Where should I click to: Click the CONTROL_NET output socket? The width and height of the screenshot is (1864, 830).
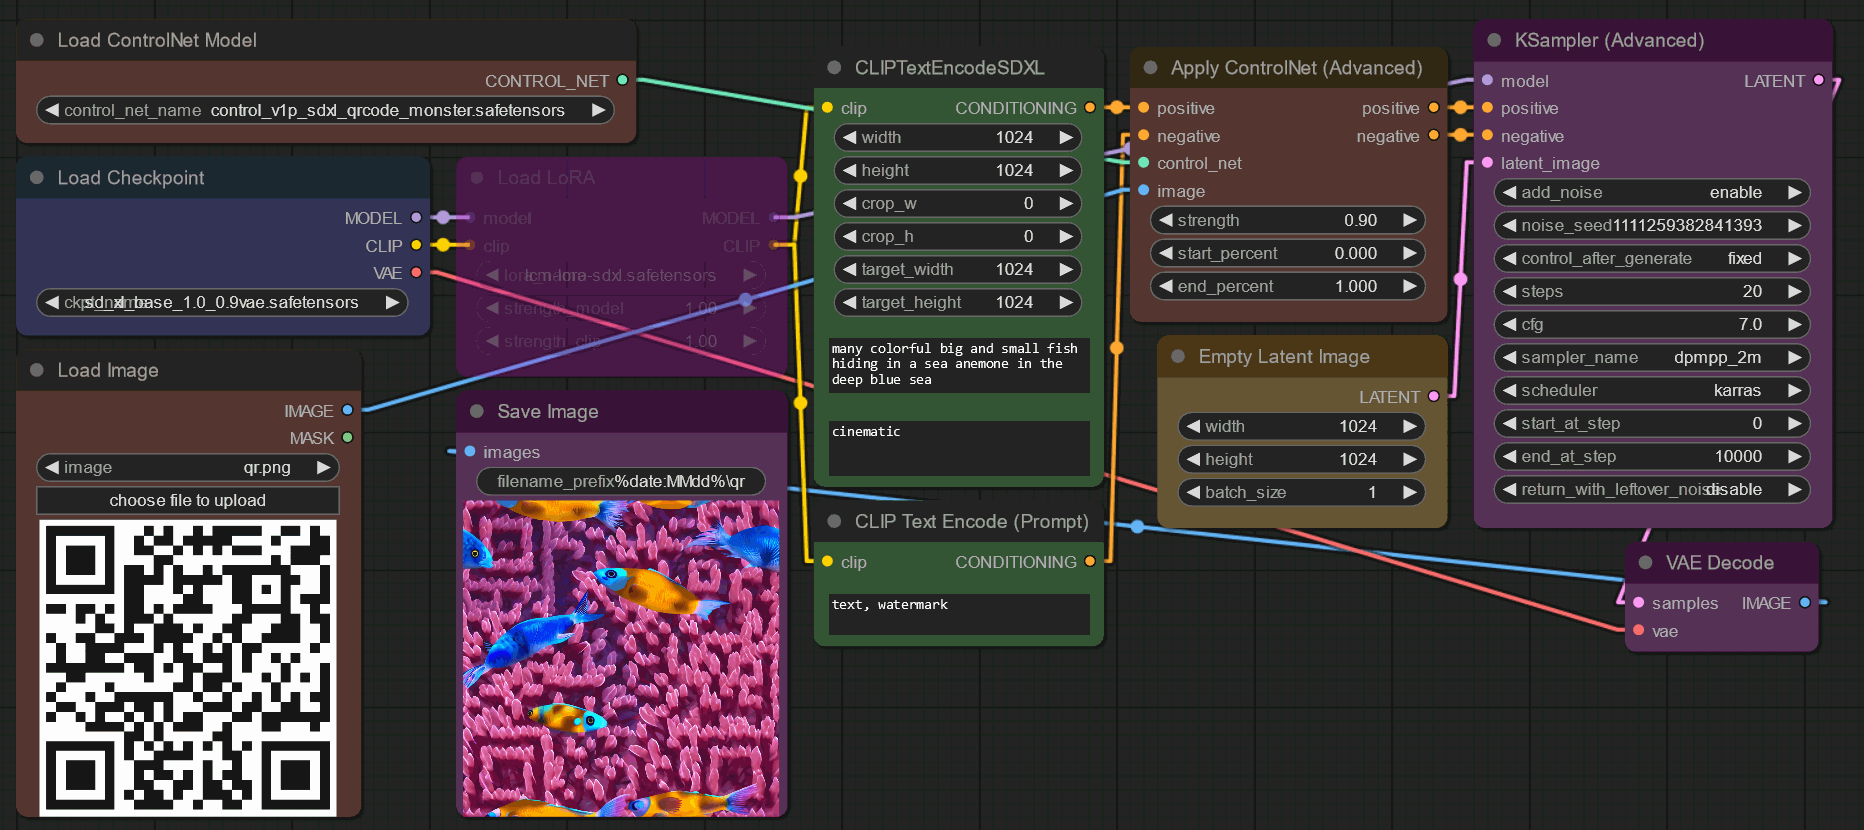pyautogui.click(x=623, y=80)
